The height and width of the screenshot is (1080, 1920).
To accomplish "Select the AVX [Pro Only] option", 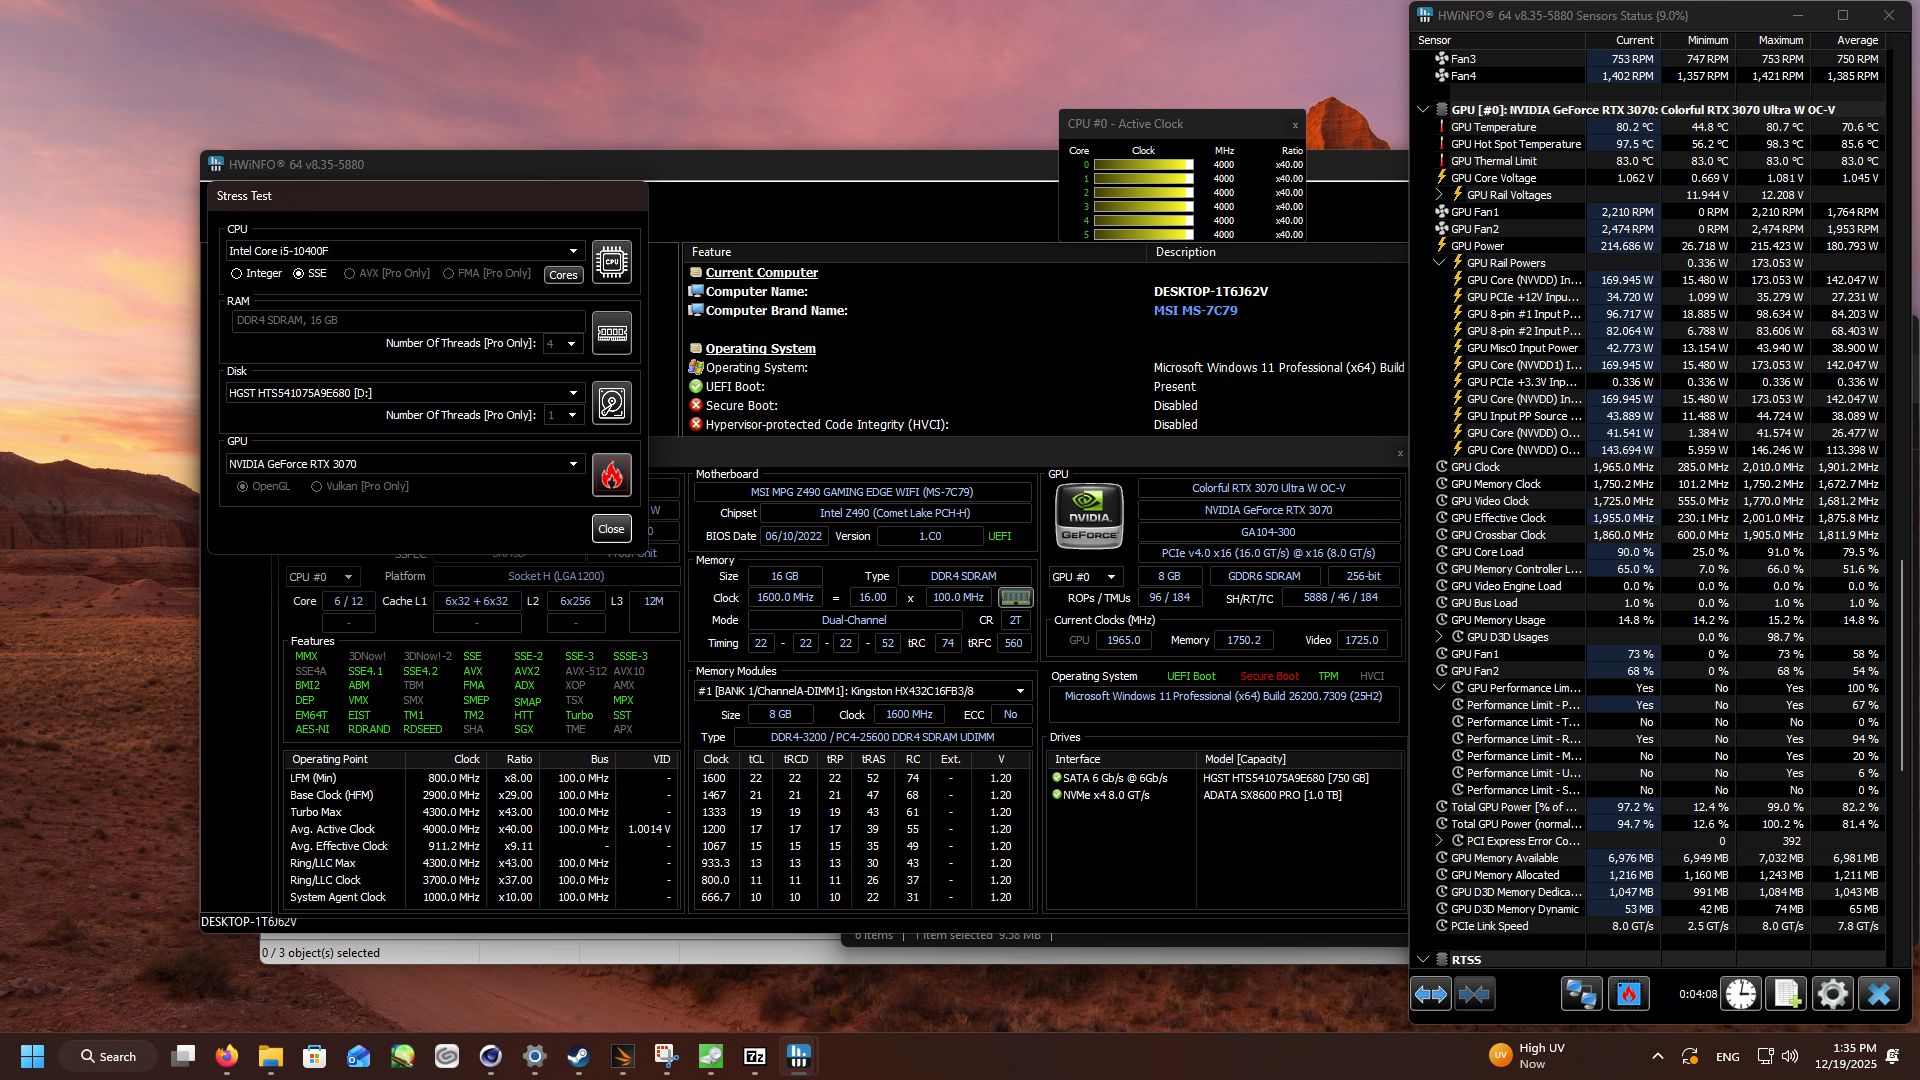I will (x=387, y=274).
